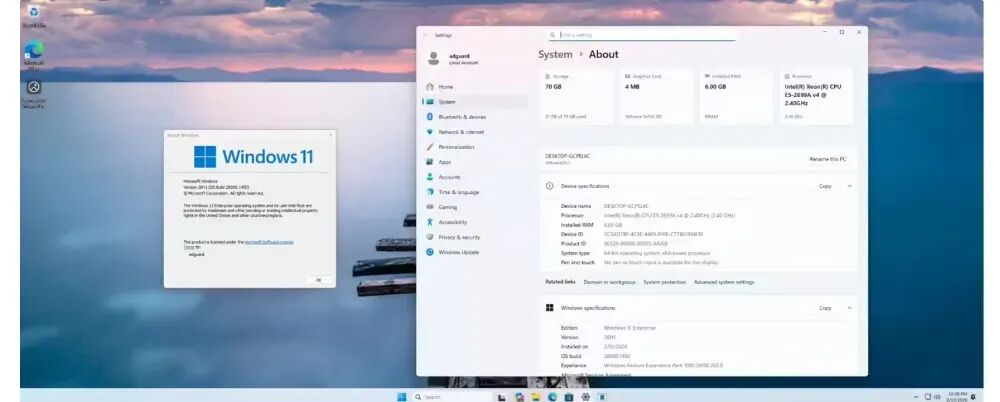Focus the Find a setting search box
The width and height of the screenshot is (1000, 402).
click(x=642, y=35)
